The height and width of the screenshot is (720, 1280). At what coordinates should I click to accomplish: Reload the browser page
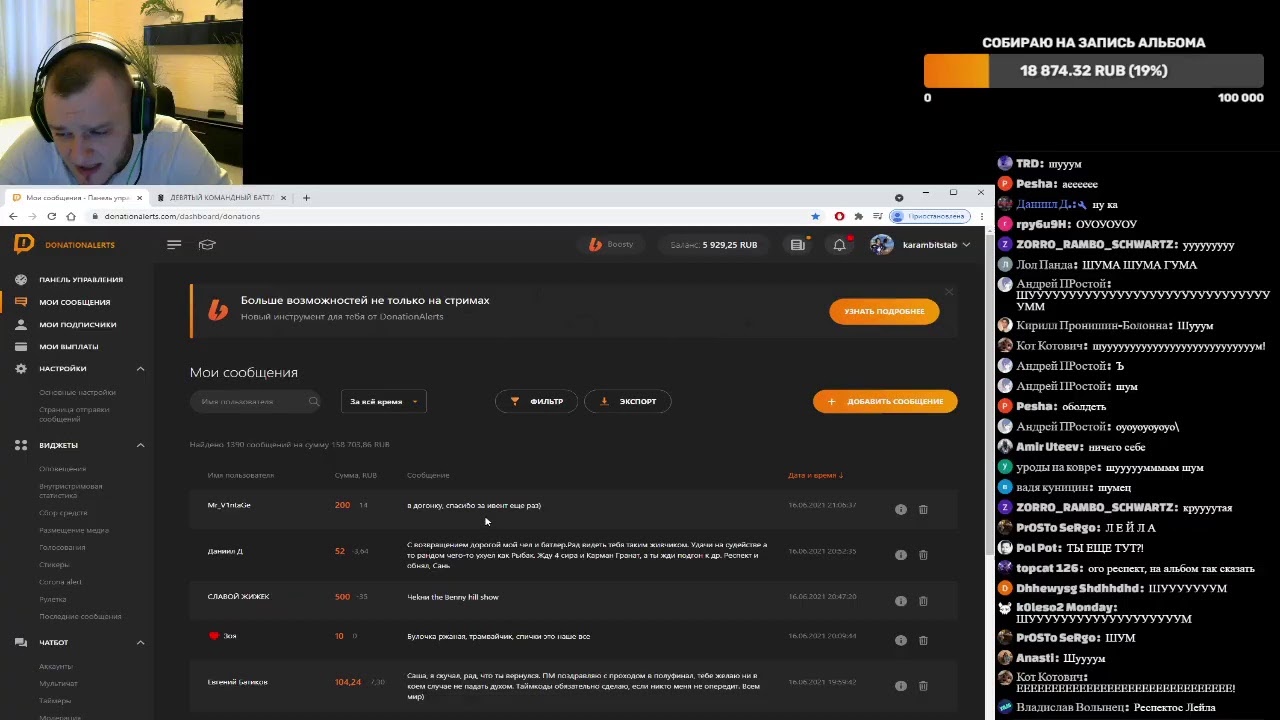tap(51, 216)
